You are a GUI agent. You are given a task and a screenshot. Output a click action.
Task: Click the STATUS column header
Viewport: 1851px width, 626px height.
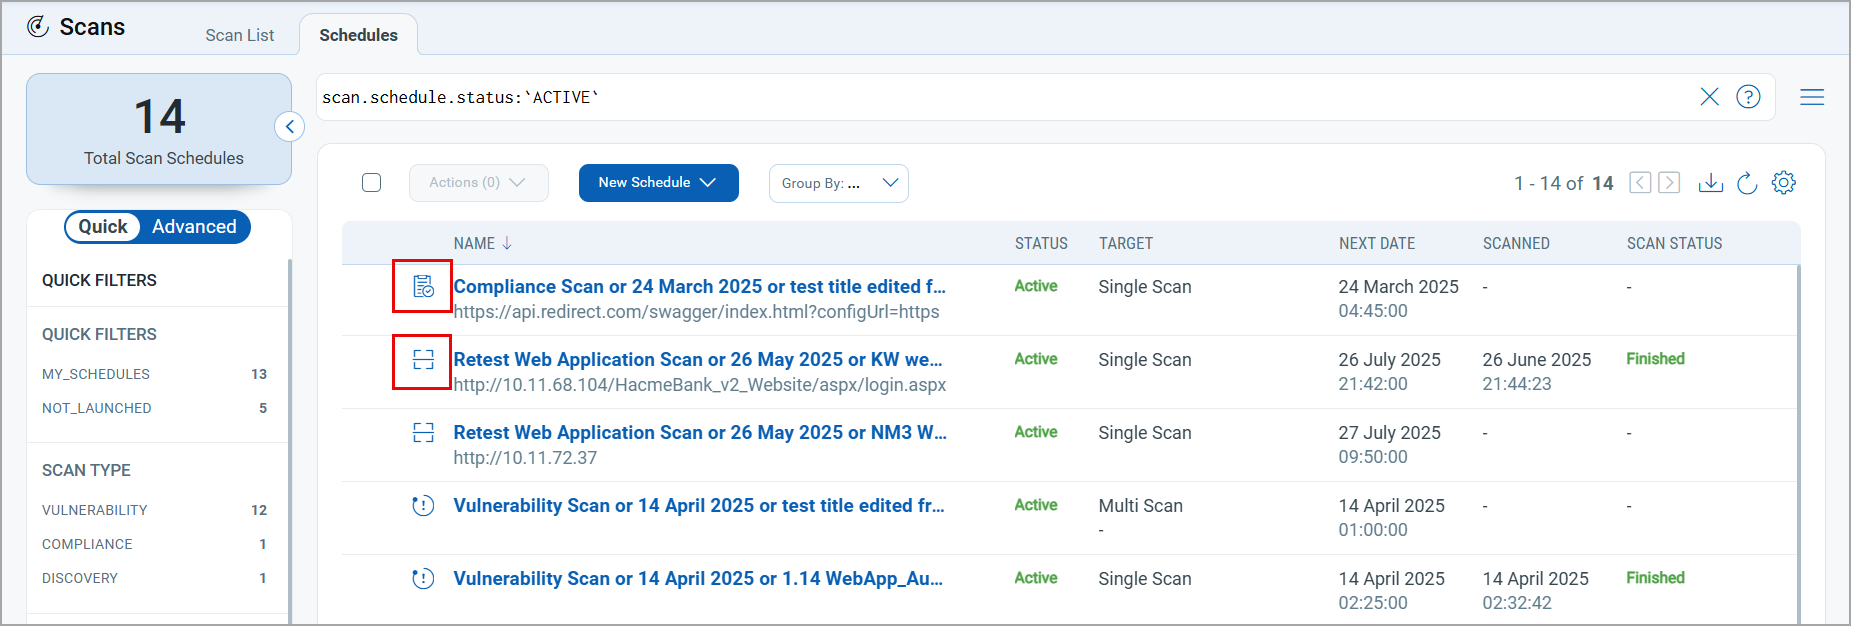(x=1041, y=243)
